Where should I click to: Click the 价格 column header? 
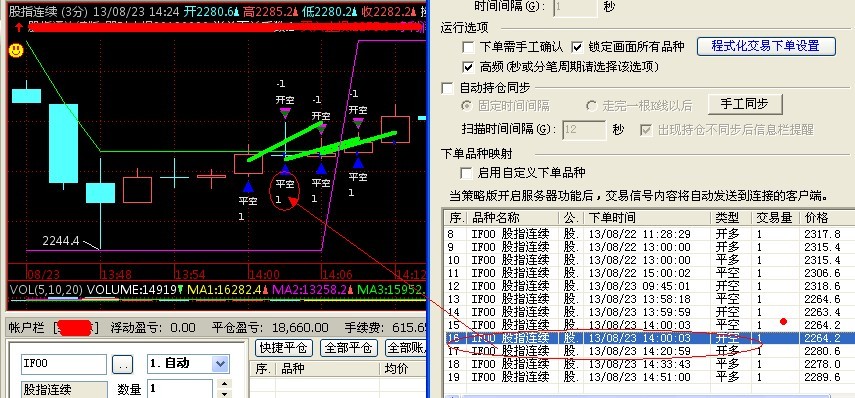click(827, 218)
